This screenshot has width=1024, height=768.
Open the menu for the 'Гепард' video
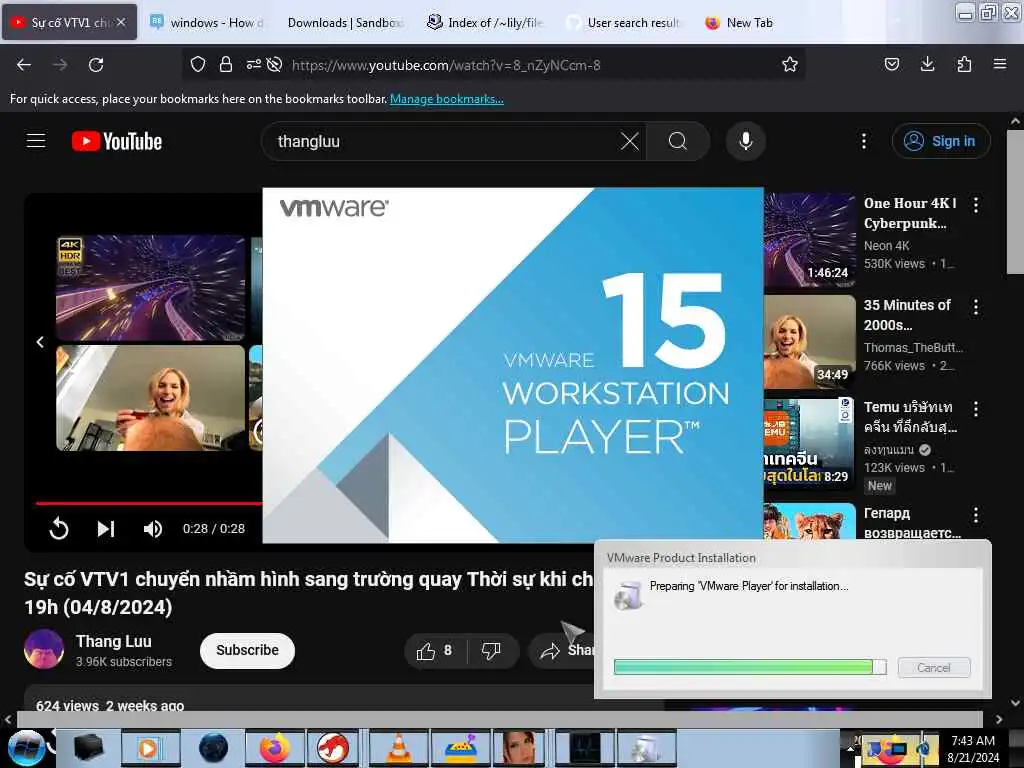click(976, 515)
